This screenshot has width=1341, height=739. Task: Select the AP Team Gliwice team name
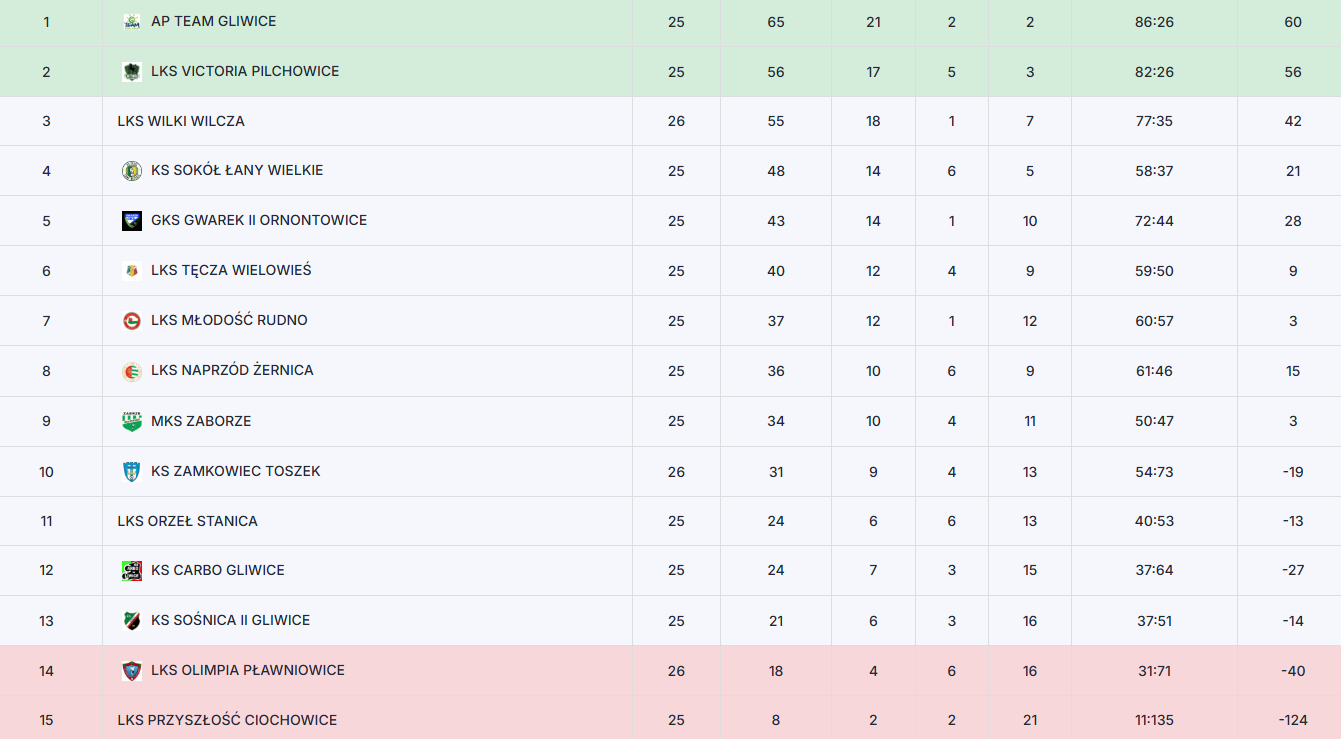click(x=214, y=21)
